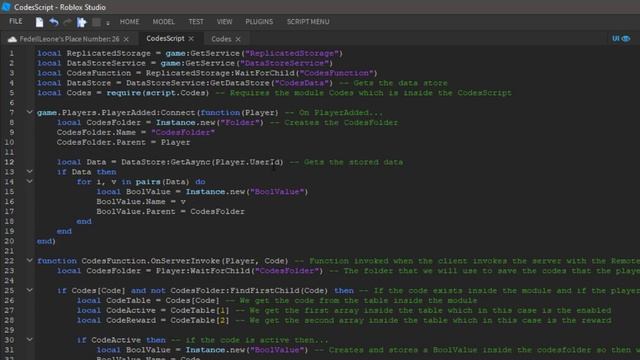
Task: Switch to the MODEL ribbon tab
Action: point(164,22)
